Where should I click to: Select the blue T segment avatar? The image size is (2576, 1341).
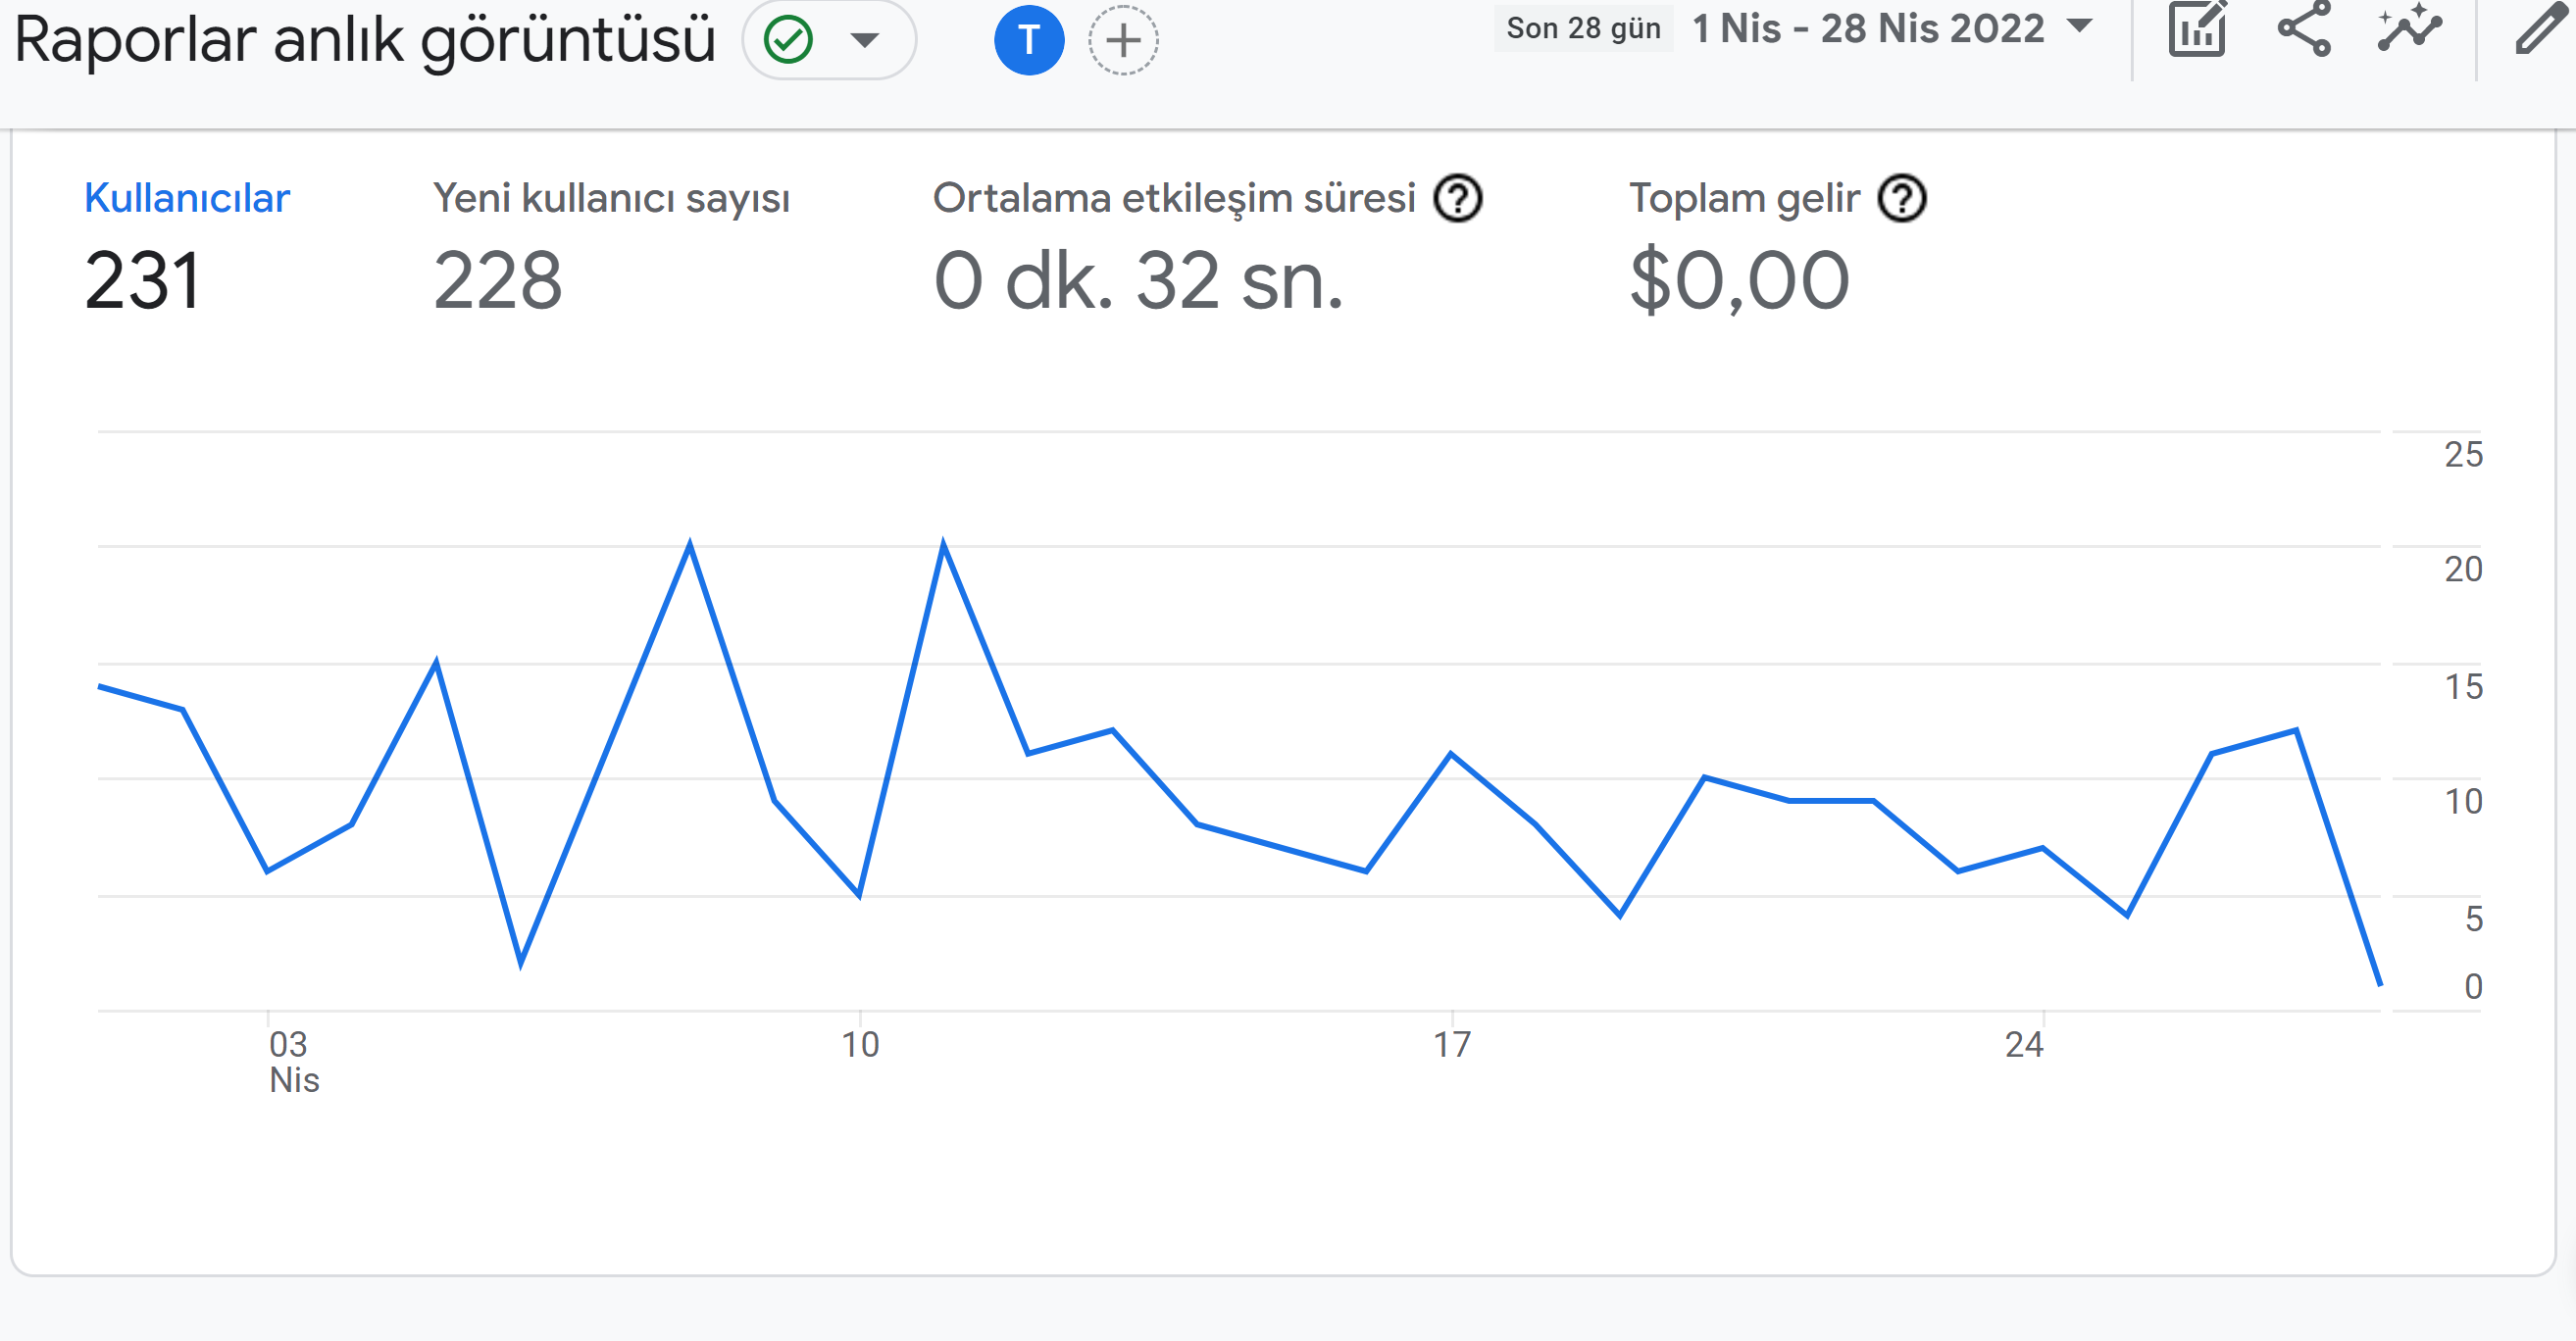pyautogui.click(x=1029, y=40)
